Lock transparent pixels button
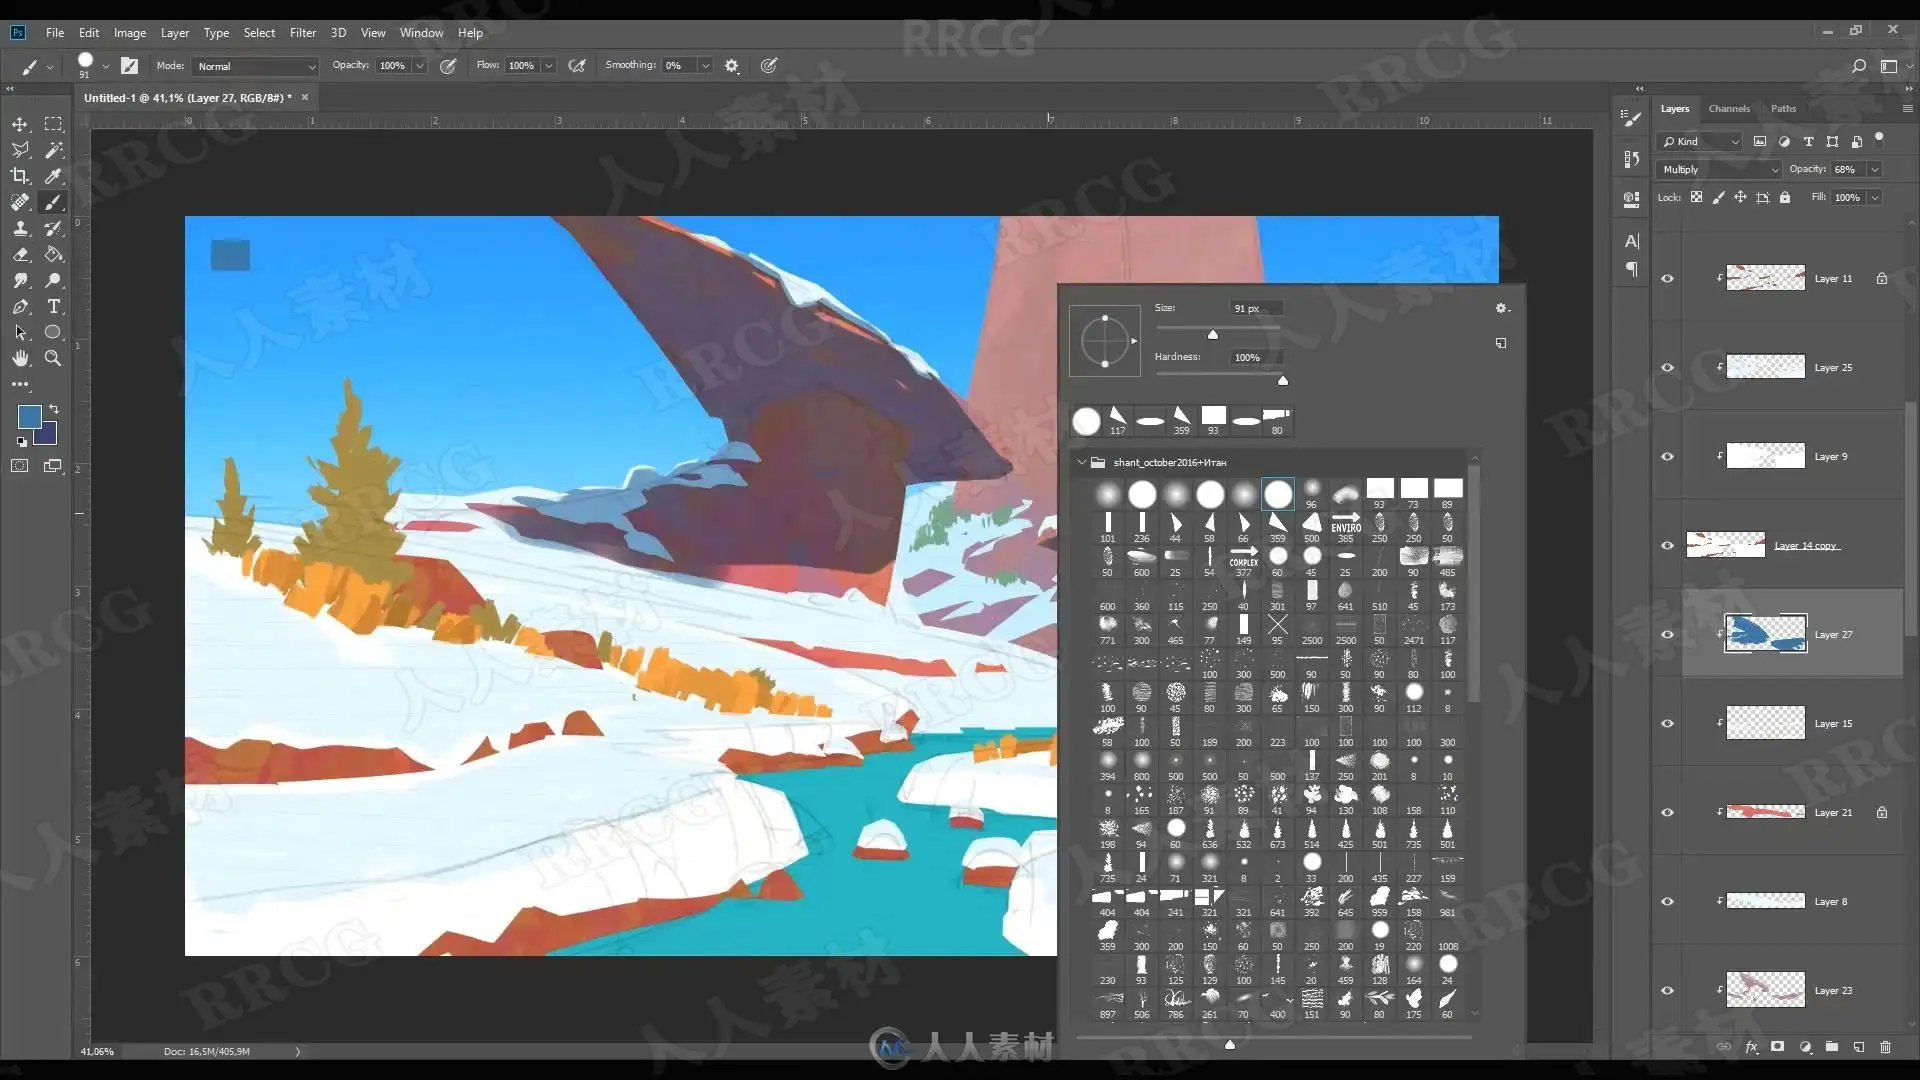The height and width of the screenshot is (1080, 1920). point(1696,197)
